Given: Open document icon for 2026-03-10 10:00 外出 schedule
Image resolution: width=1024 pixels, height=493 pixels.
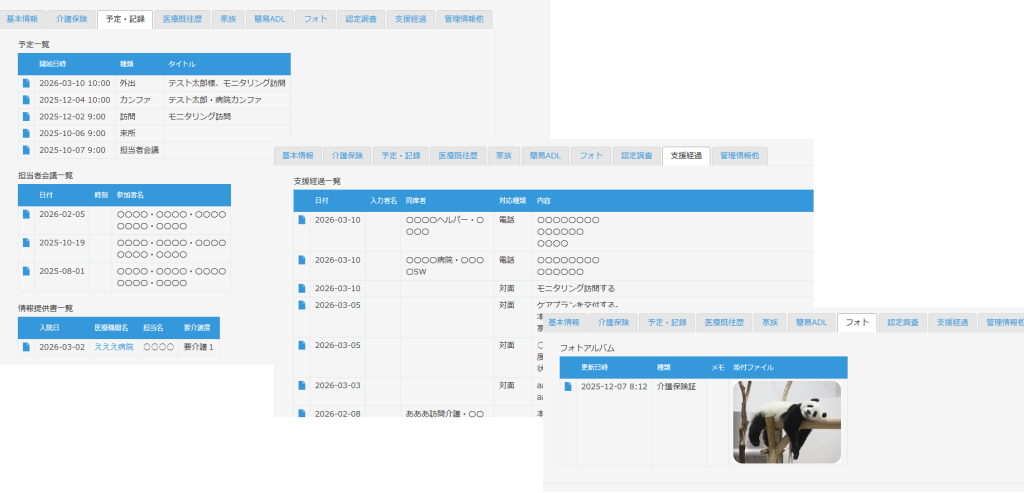Looking at the screenshot, I should point(27,84).
